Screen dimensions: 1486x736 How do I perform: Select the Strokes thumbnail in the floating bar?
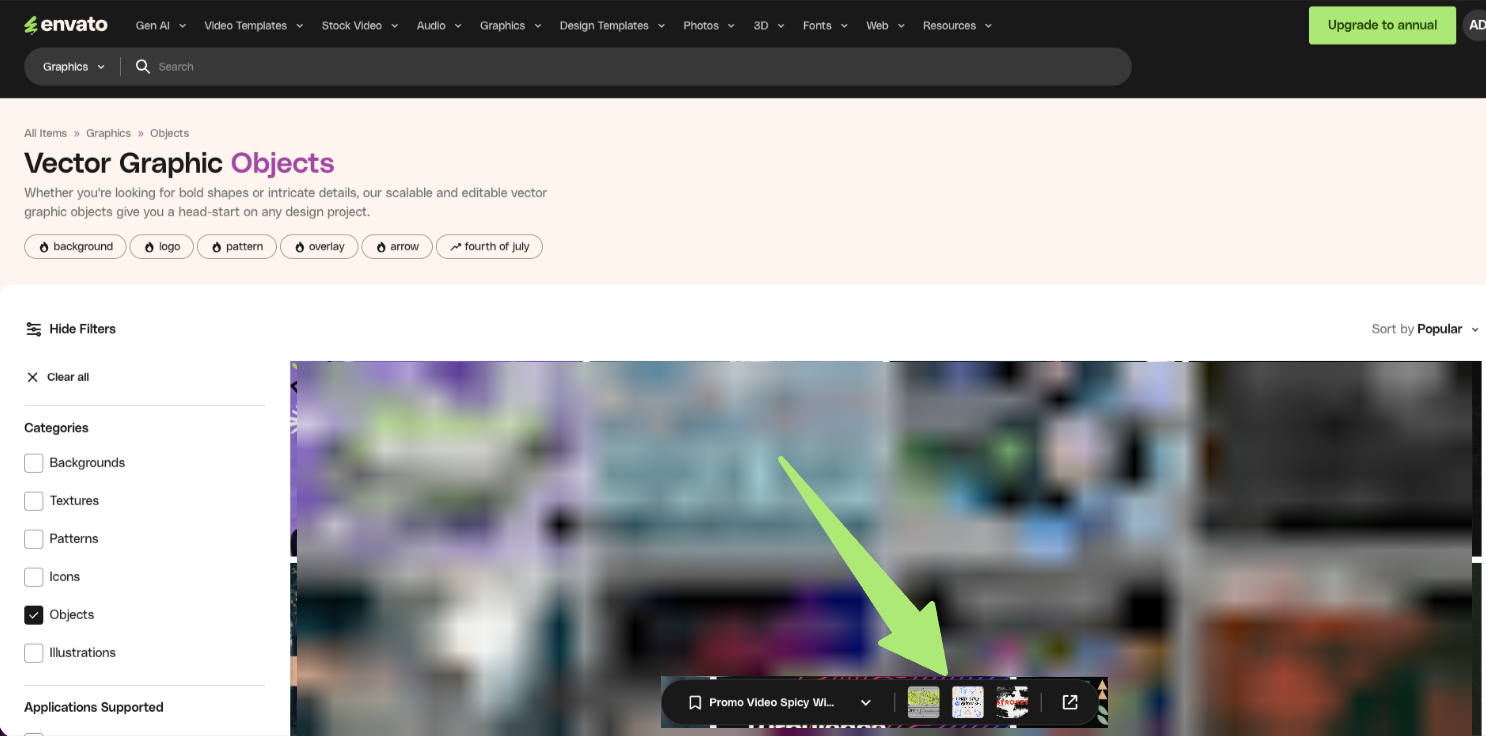[1012, 702]
